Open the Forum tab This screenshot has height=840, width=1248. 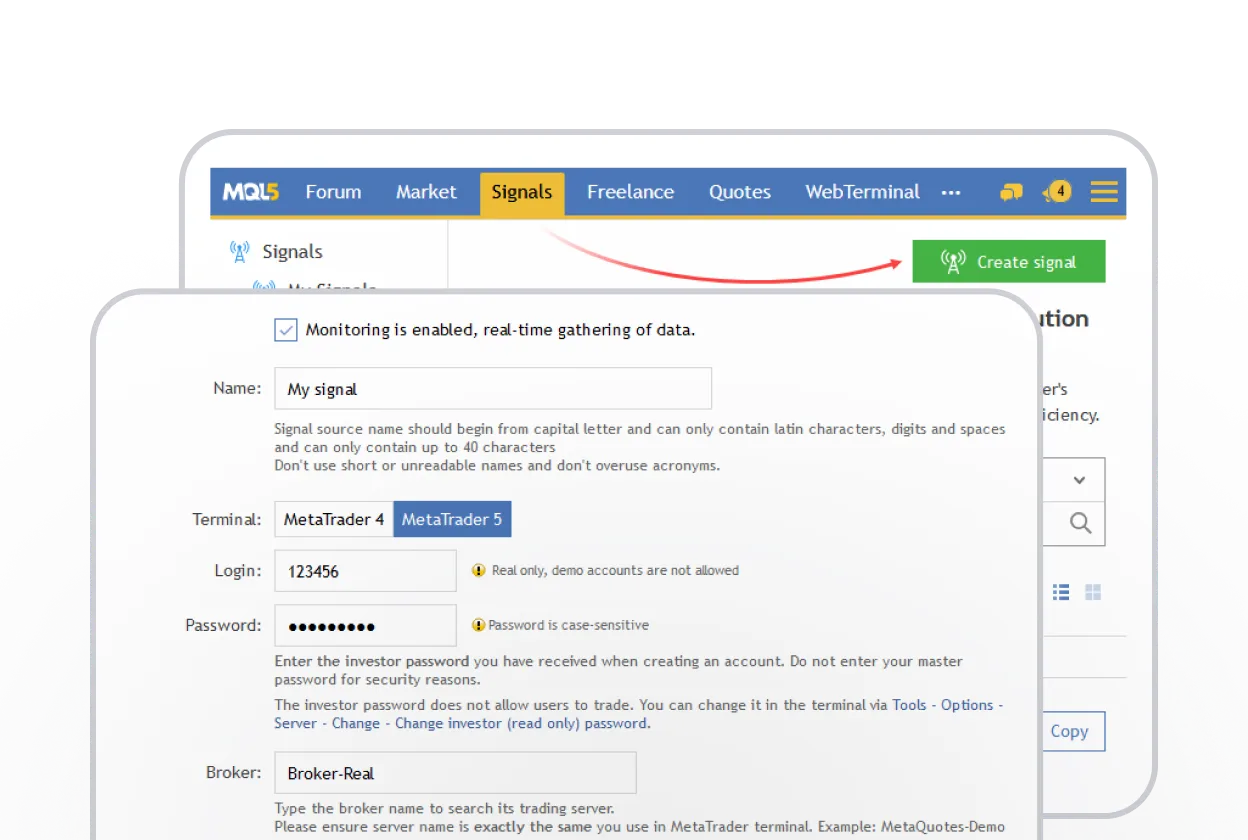[x=333, y=192]
